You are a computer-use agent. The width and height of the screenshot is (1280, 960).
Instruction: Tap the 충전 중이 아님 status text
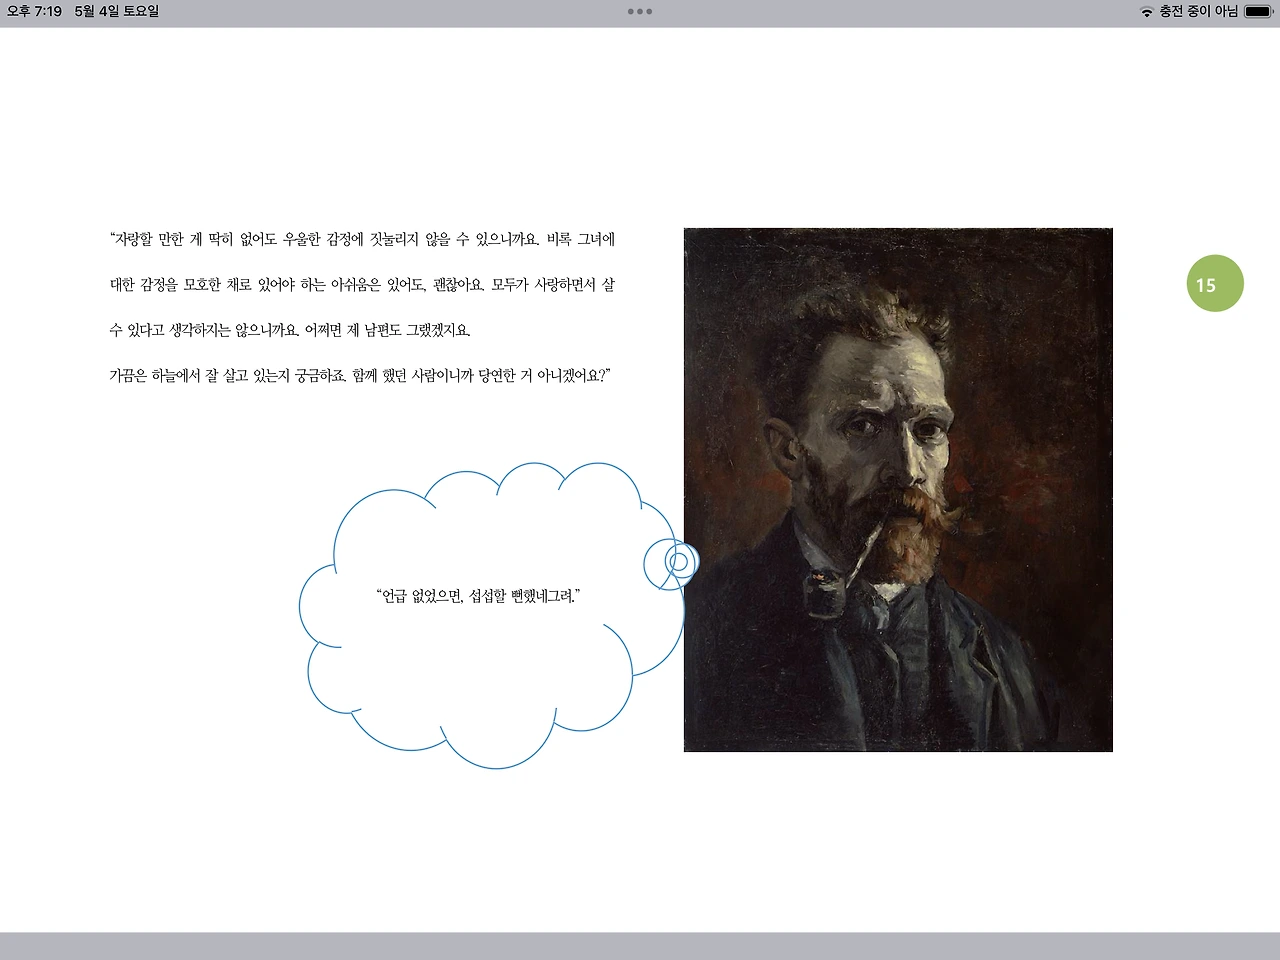click(1198, 12)
